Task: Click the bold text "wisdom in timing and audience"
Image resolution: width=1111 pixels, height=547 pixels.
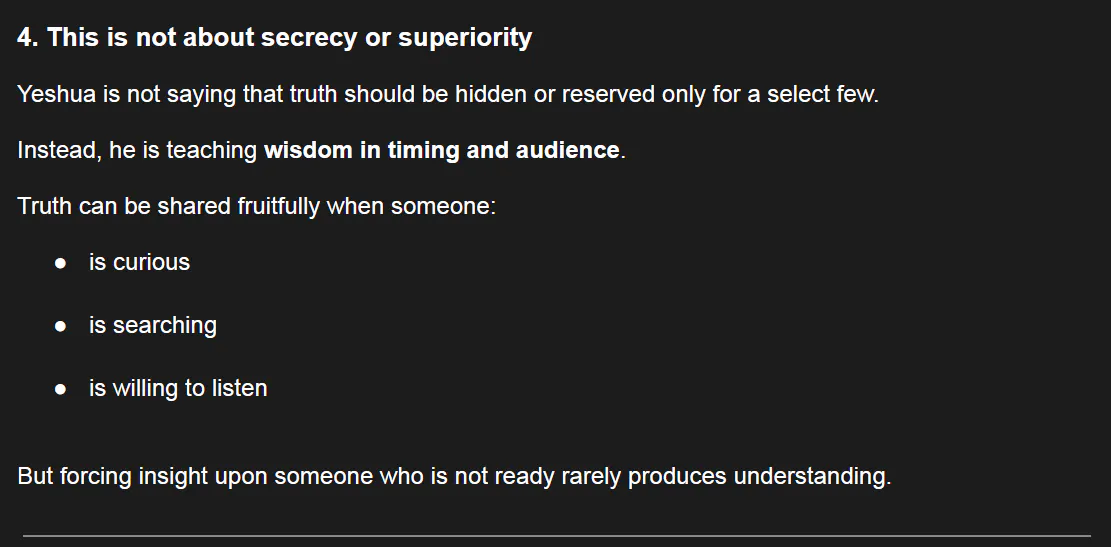Action: (441, 151)
